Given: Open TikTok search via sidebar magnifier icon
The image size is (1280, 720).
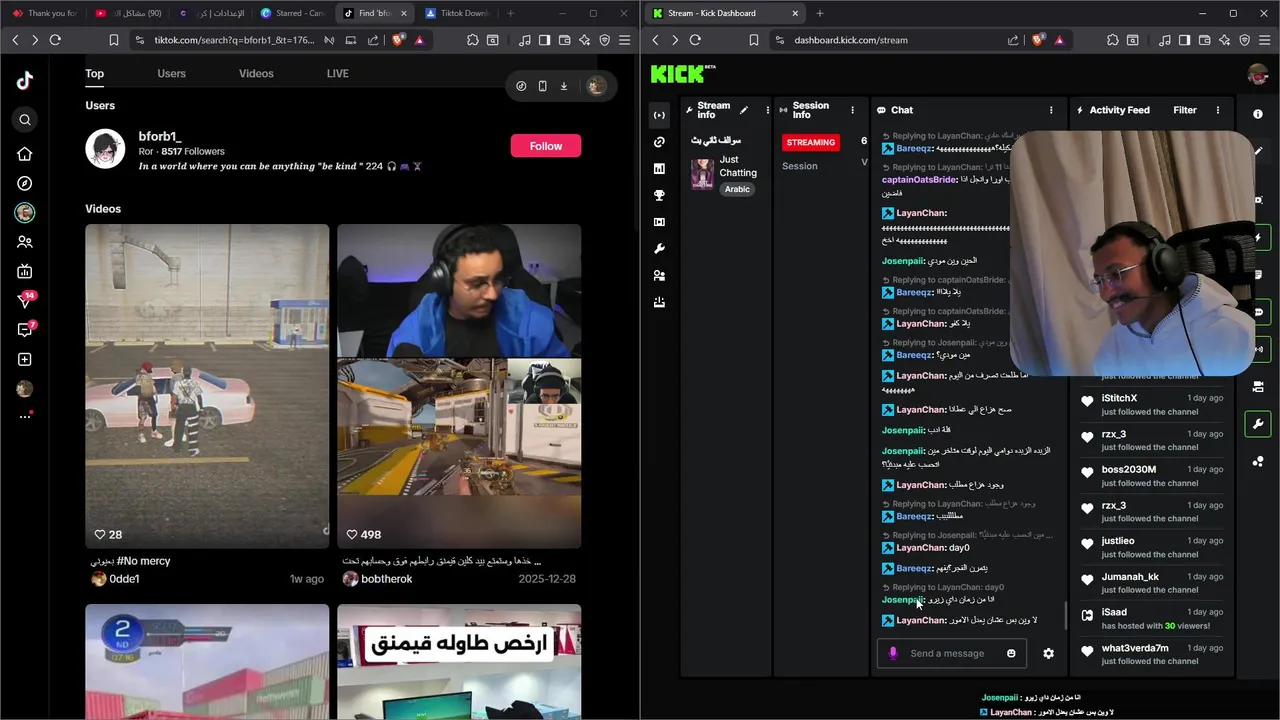Looking at the screenshot, I should tap(25, 120).
